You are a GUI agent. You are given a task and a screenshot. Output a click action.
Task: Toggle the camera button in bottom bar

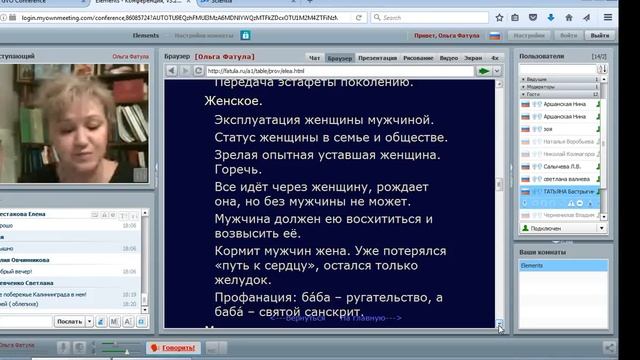point(79,347)
